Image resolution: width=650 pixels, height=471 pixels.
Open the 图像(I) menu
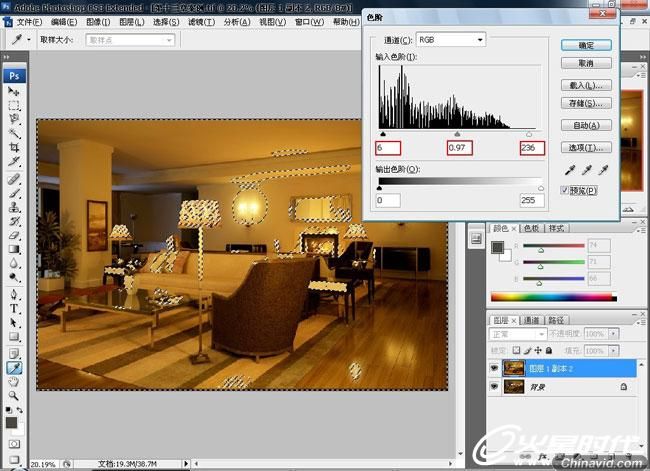[x=98, y=22]
